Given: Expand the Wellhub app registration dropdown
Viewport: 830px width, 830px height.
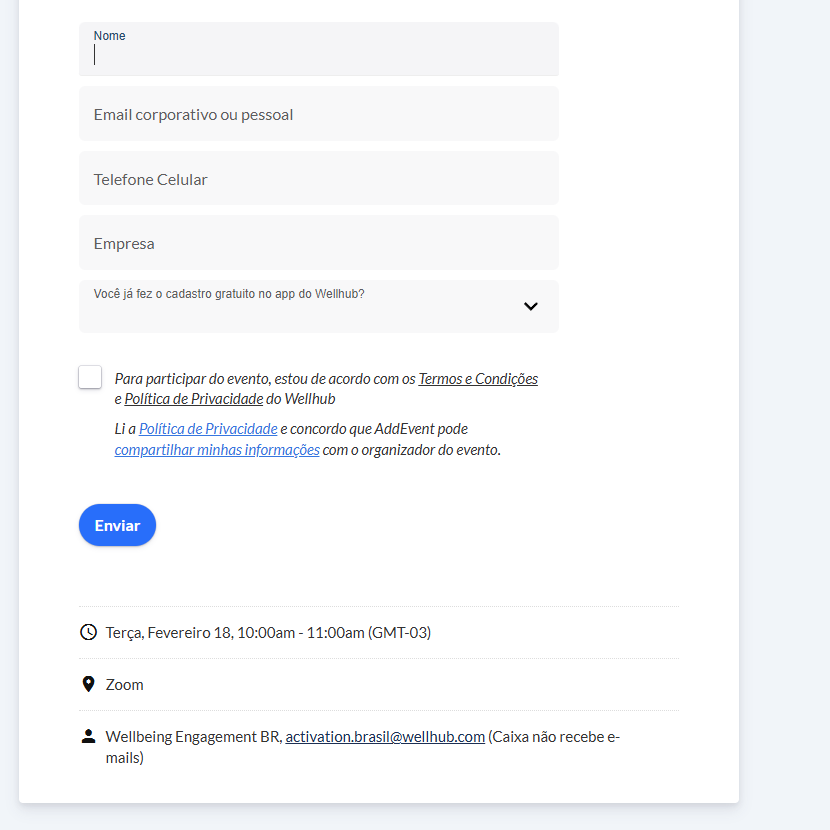Looking at the screenshot, I should (x=318, y=307).
